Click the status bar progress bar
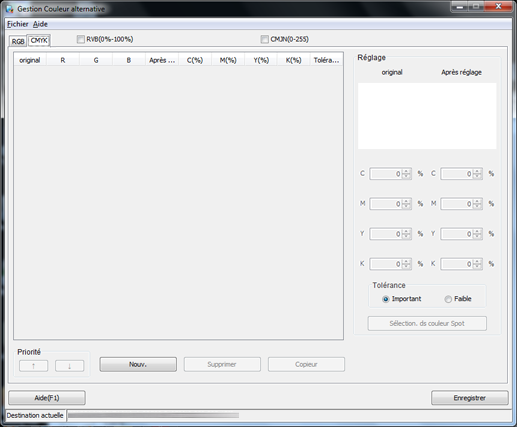This screenshot has height=427, width=517. click(153, 415)
